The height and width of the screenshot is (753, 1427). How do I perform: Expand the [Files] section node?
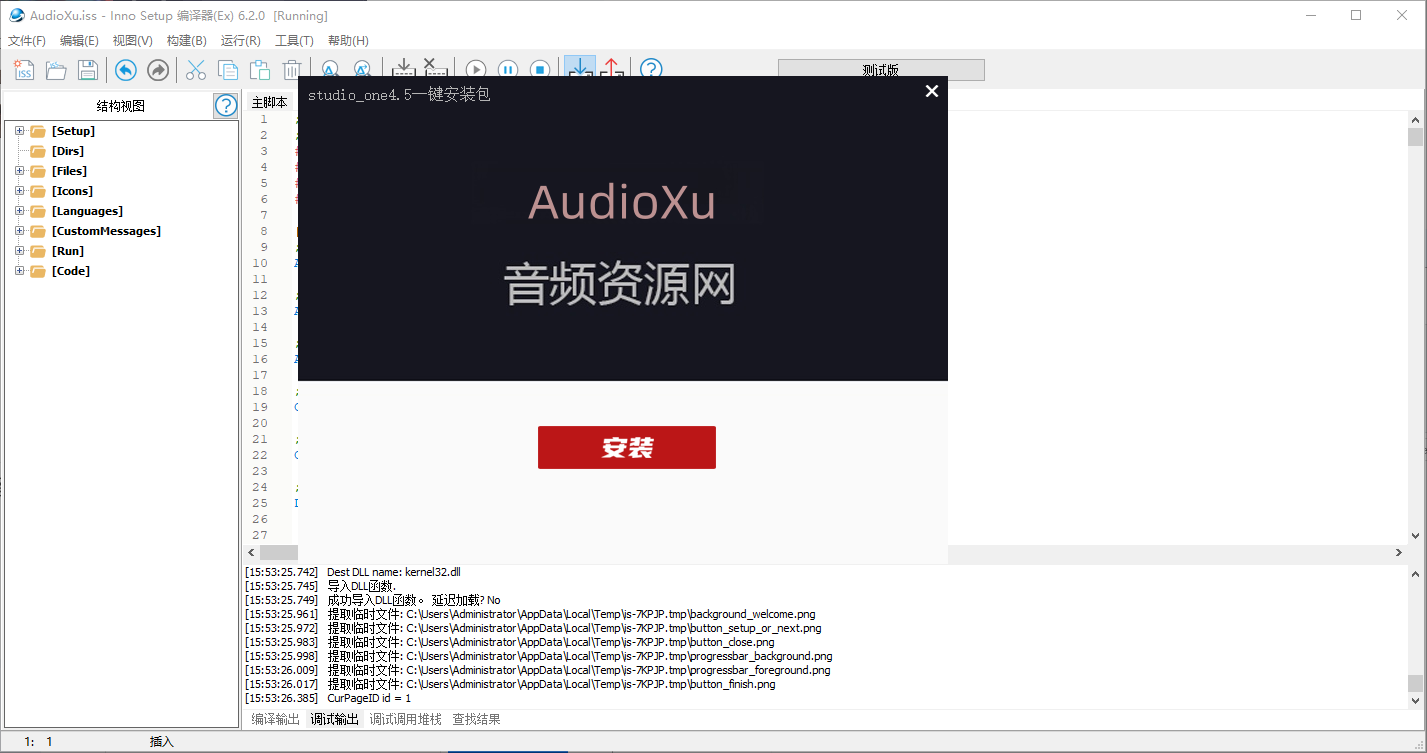pos(18,171)
